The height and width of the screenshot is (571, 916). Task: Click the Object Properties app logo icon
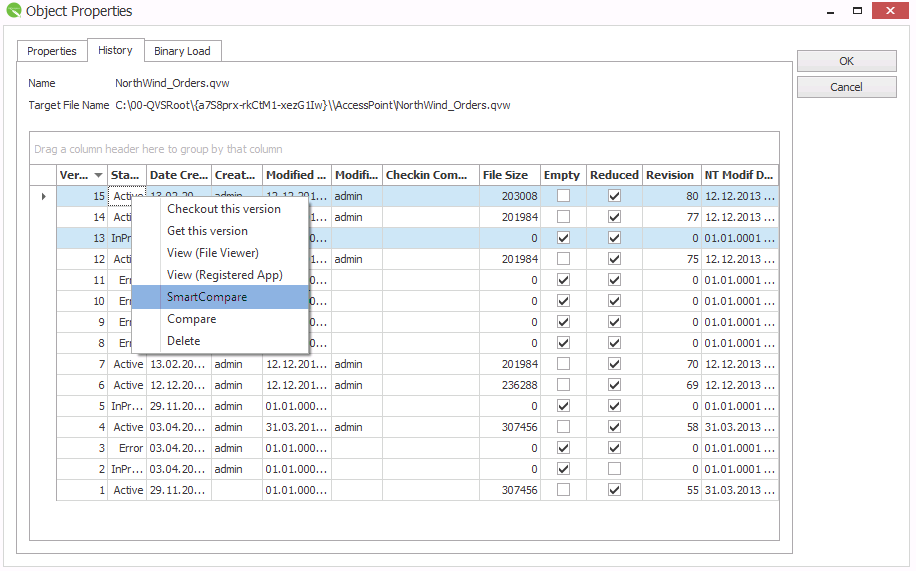tap(13, 12)
